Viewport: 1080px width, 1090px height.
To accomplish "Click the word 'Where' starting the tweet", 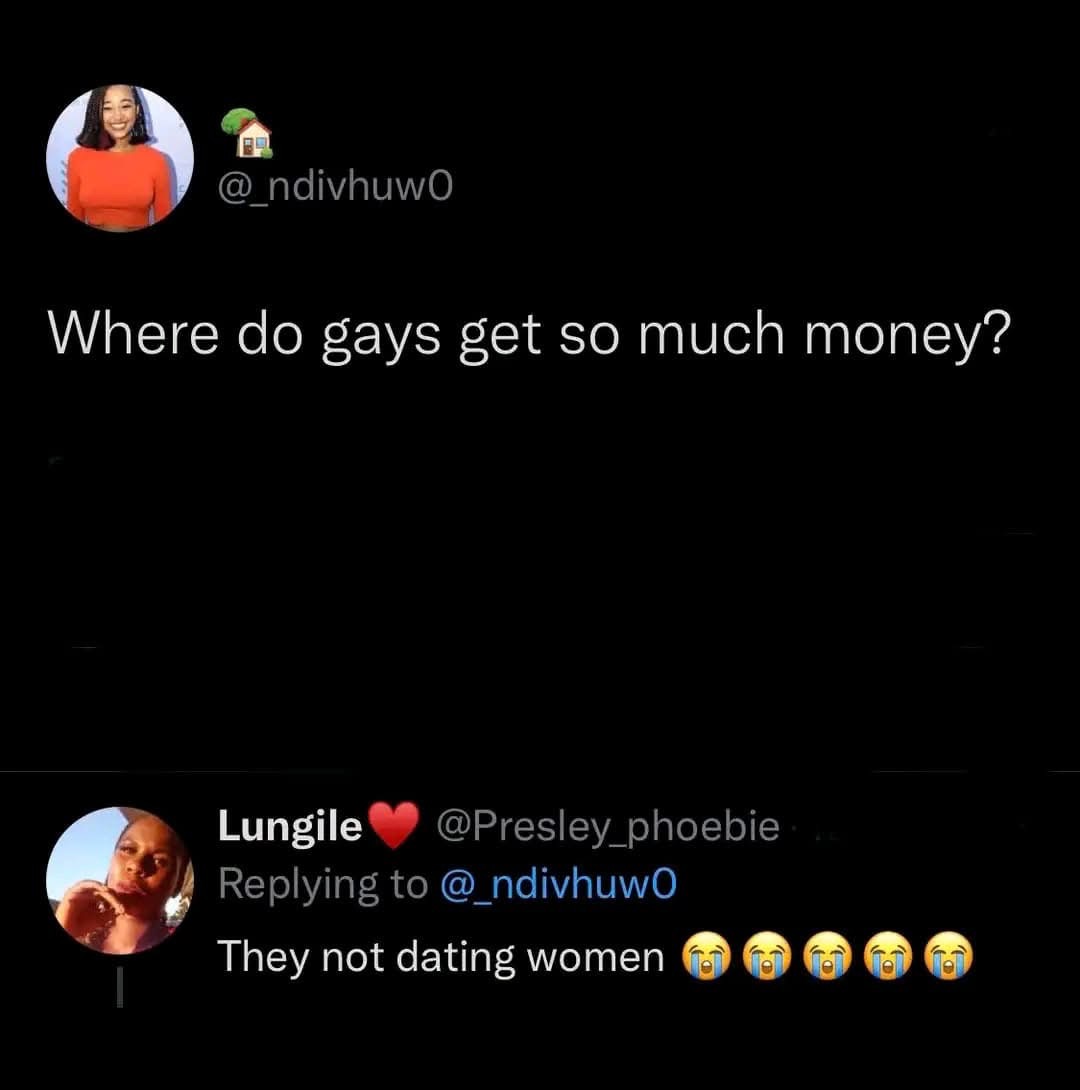I will (133, 332).
